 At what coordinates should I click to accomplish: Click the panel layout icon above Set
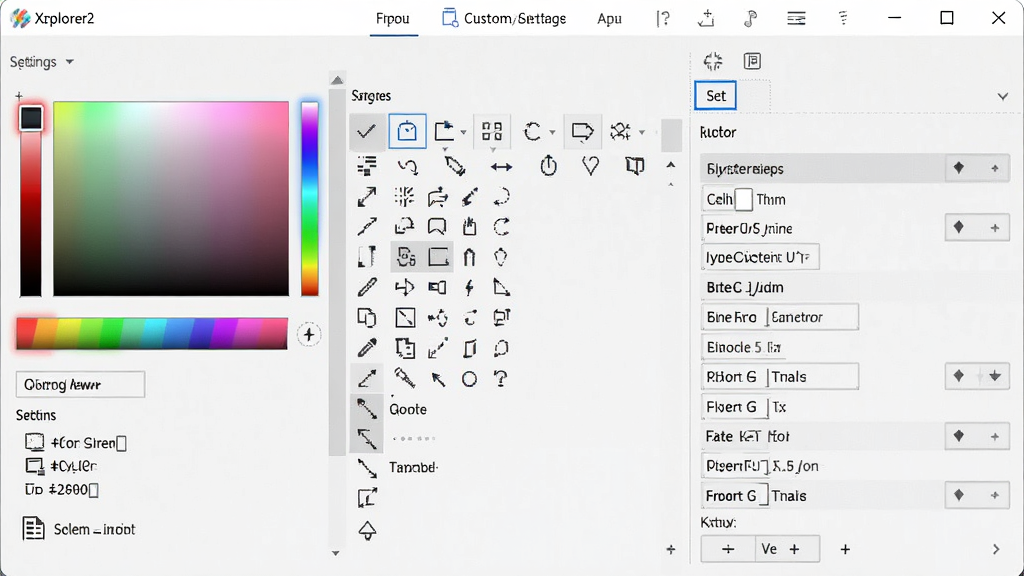point(752,61)
